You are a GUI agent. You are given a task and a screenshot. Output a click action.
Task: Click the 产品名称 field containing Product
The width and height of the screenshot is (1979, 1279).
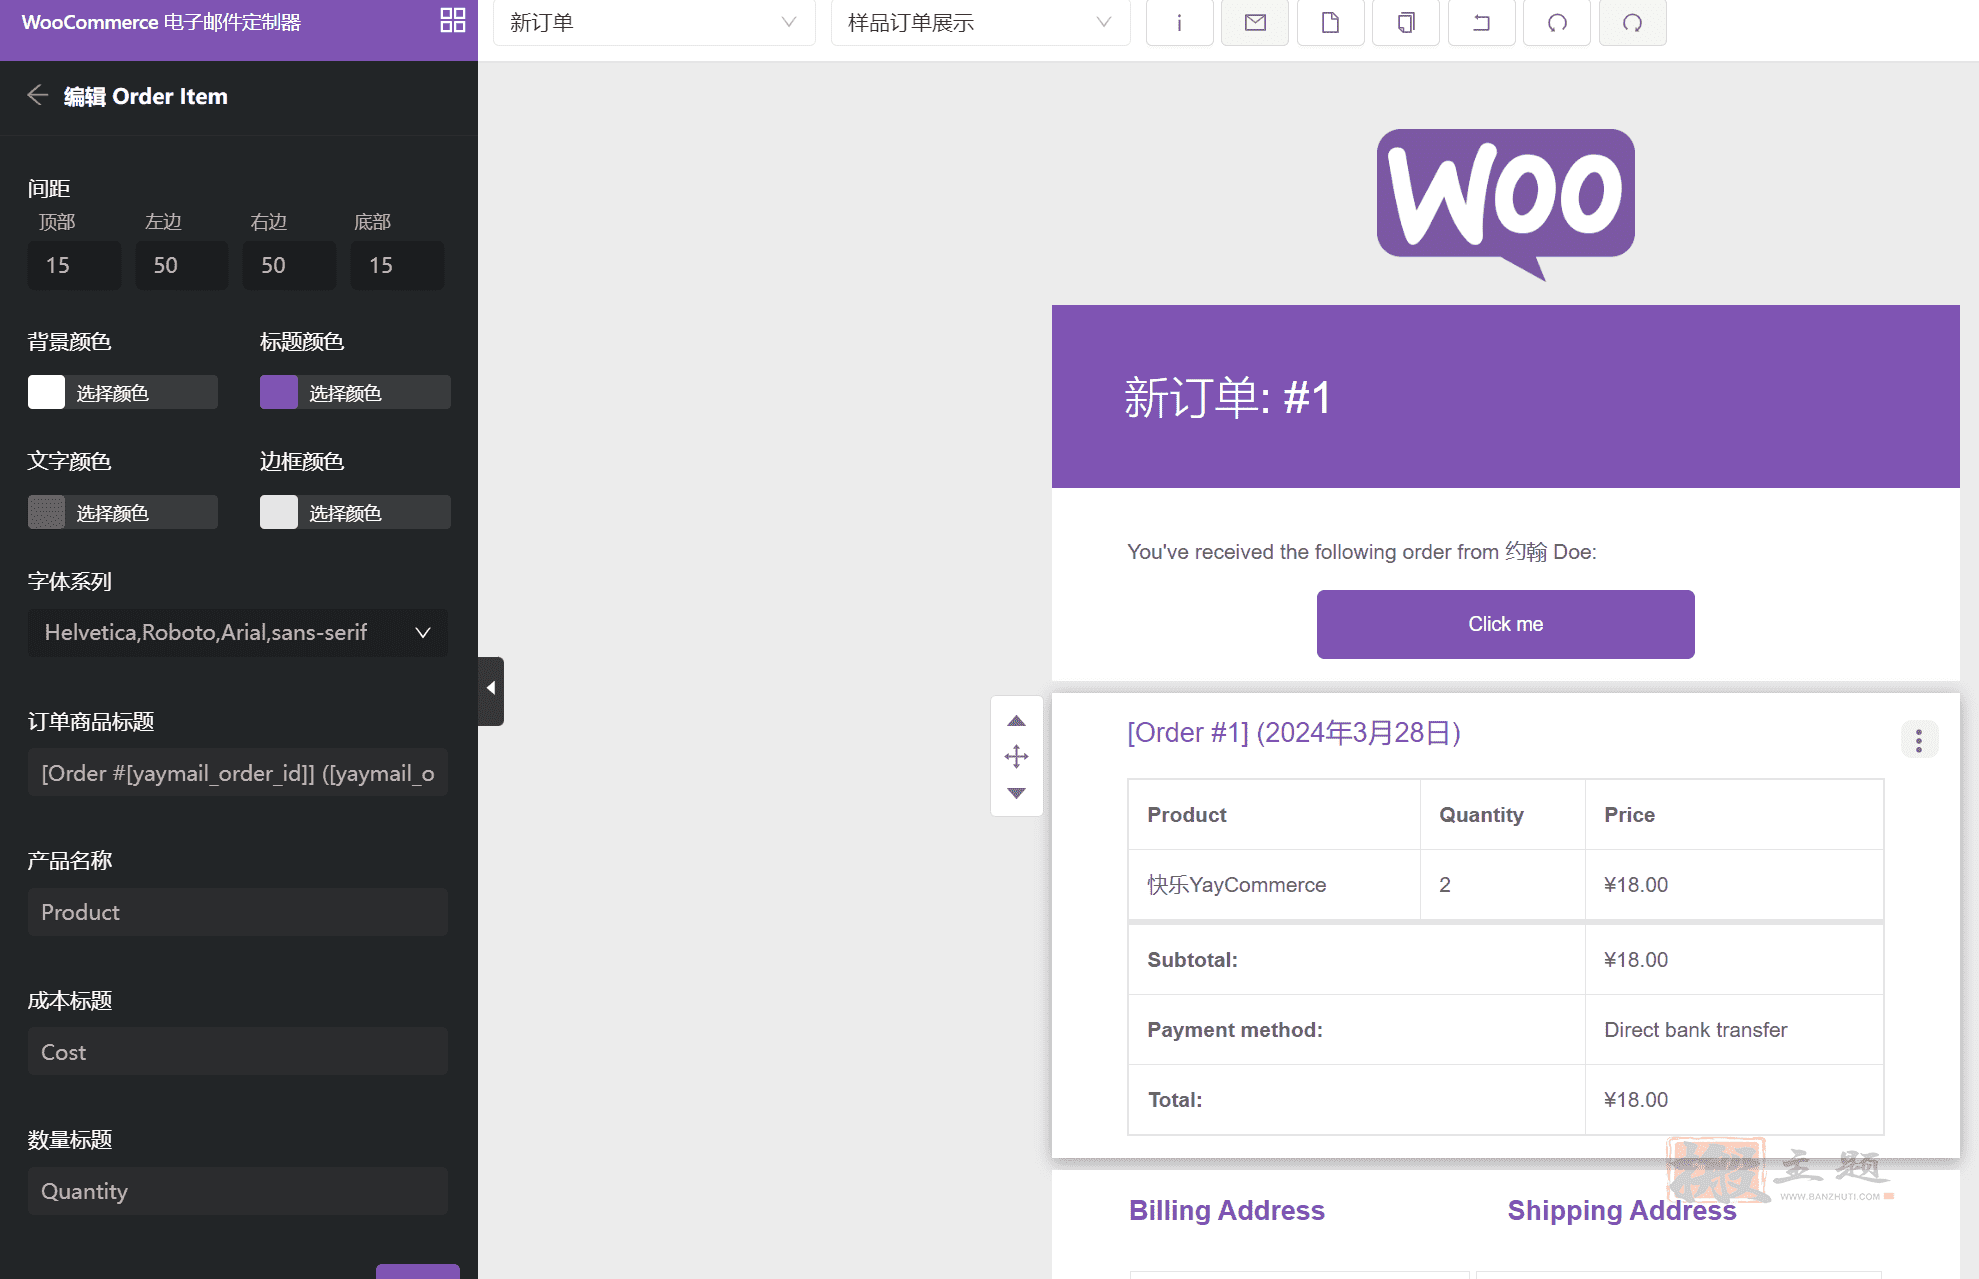click(238, 912)
